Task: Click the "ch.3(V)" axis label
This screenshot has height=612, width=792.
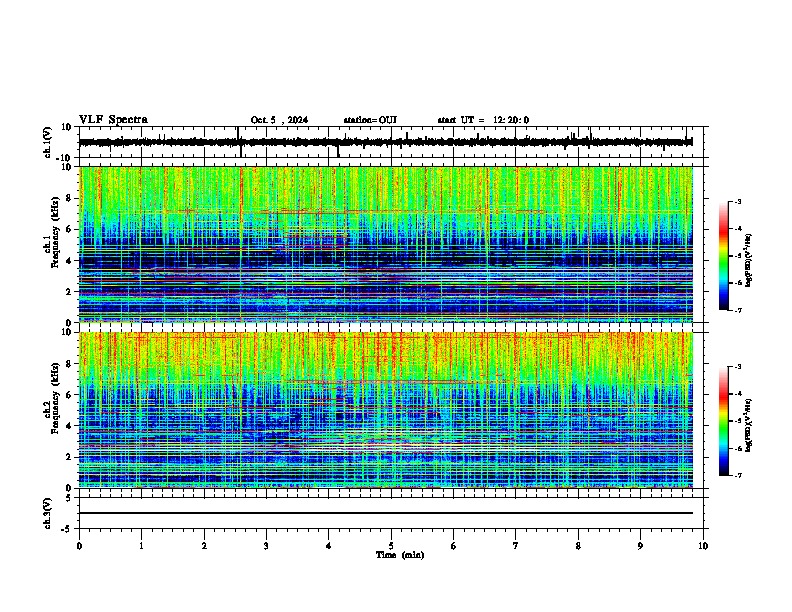Action: click(x=48, y=513)
